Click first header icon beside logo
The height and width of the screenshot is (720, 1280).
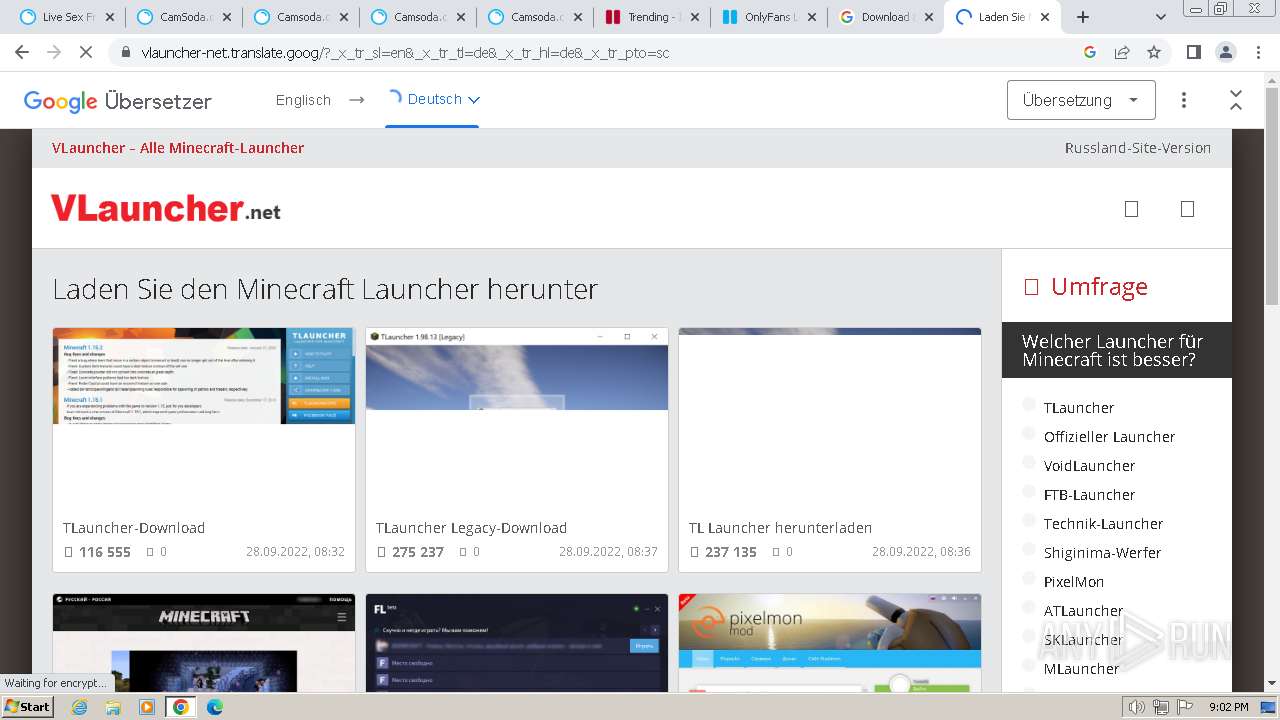1131,209
